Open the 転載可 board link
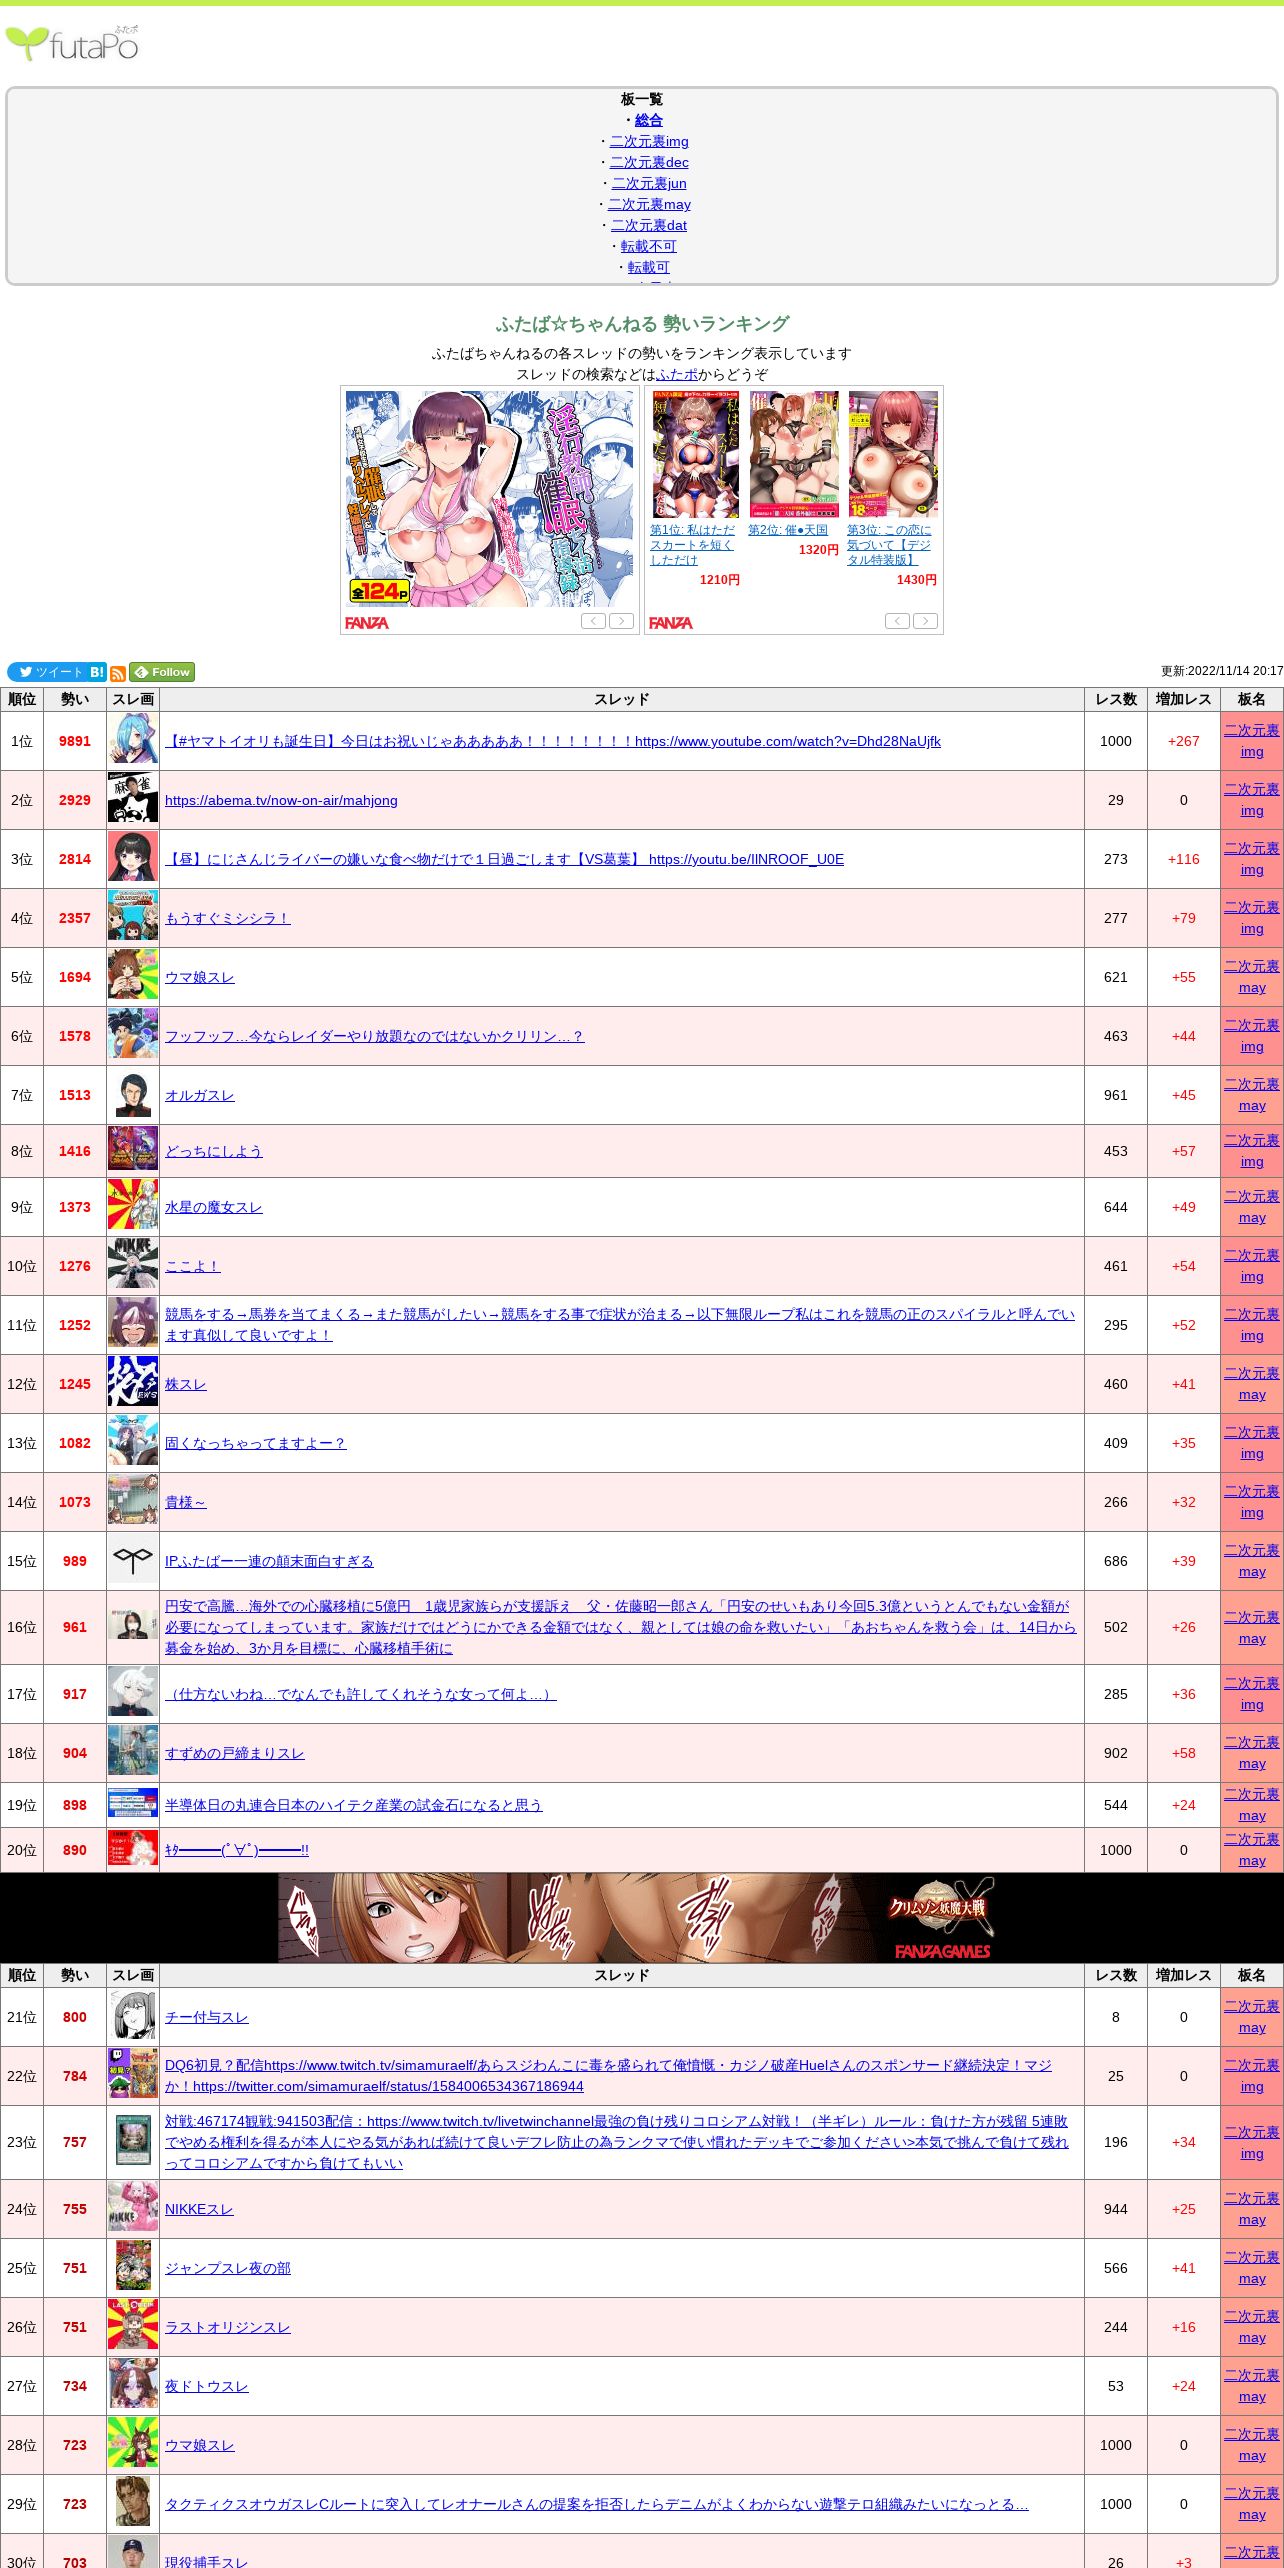The width and height of the screenshot is (1284, 2568). click(x=649, y=267)
